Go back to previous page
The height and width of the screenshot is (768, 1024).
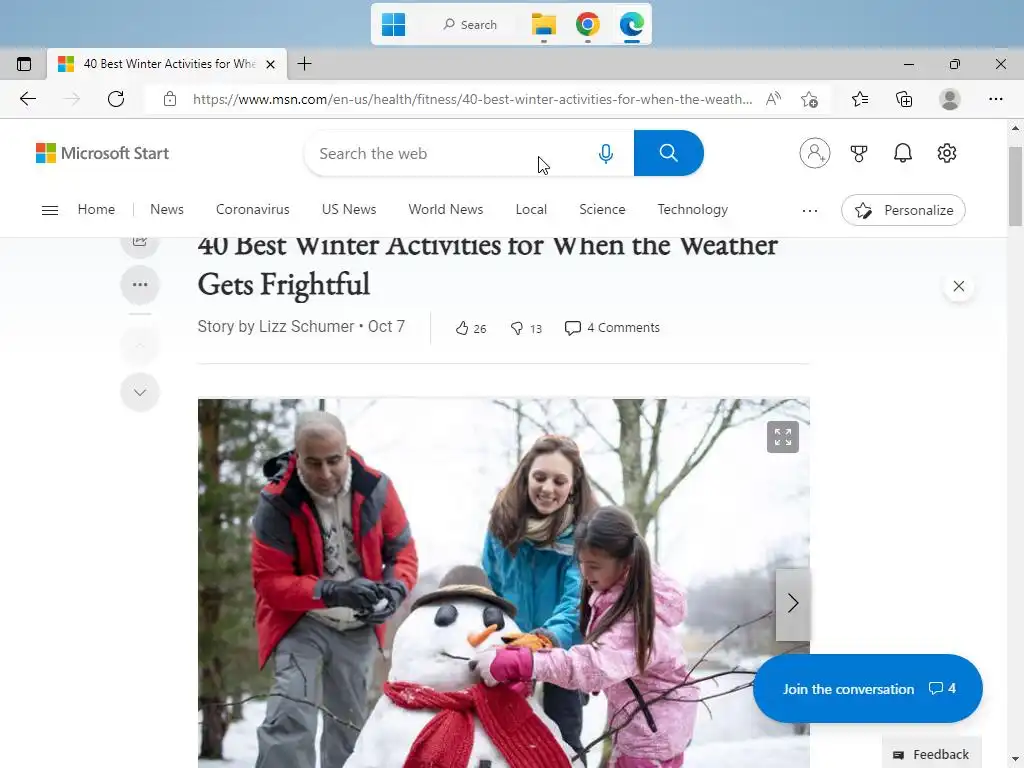pyautogui.click(x=27, y=99)
